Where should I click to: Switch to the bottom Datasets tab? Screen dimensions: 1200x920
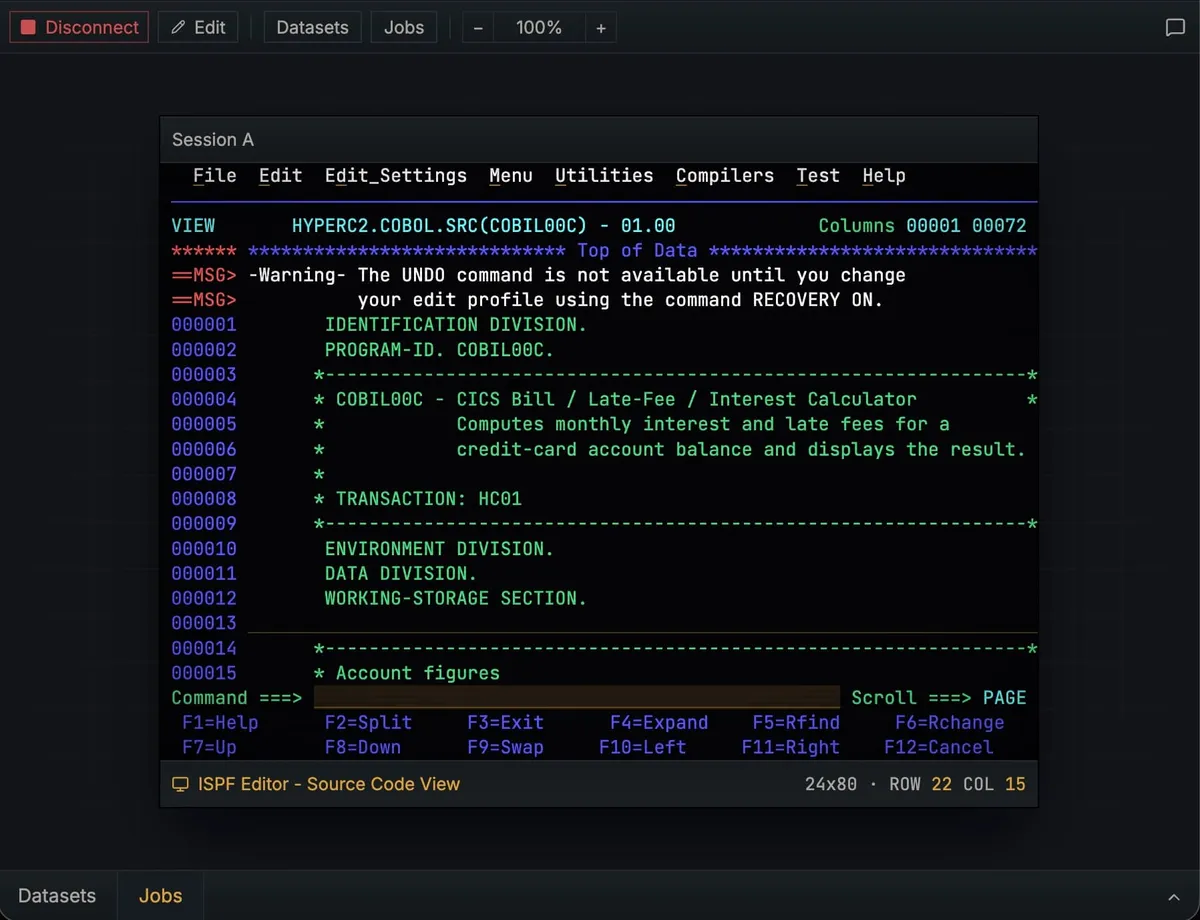click(57, 895)
